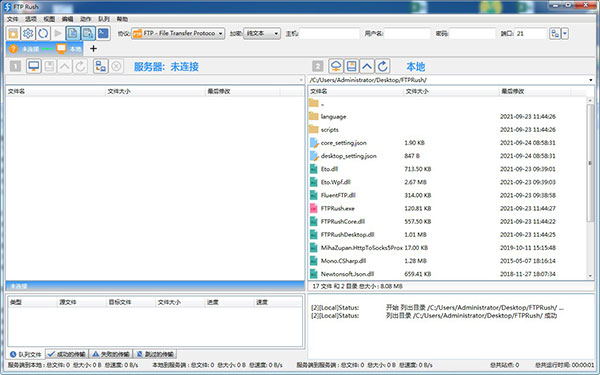This screenshot has width=600, height=375.
Task: Sort local files by the file name column header
Action: pos(356,91)
